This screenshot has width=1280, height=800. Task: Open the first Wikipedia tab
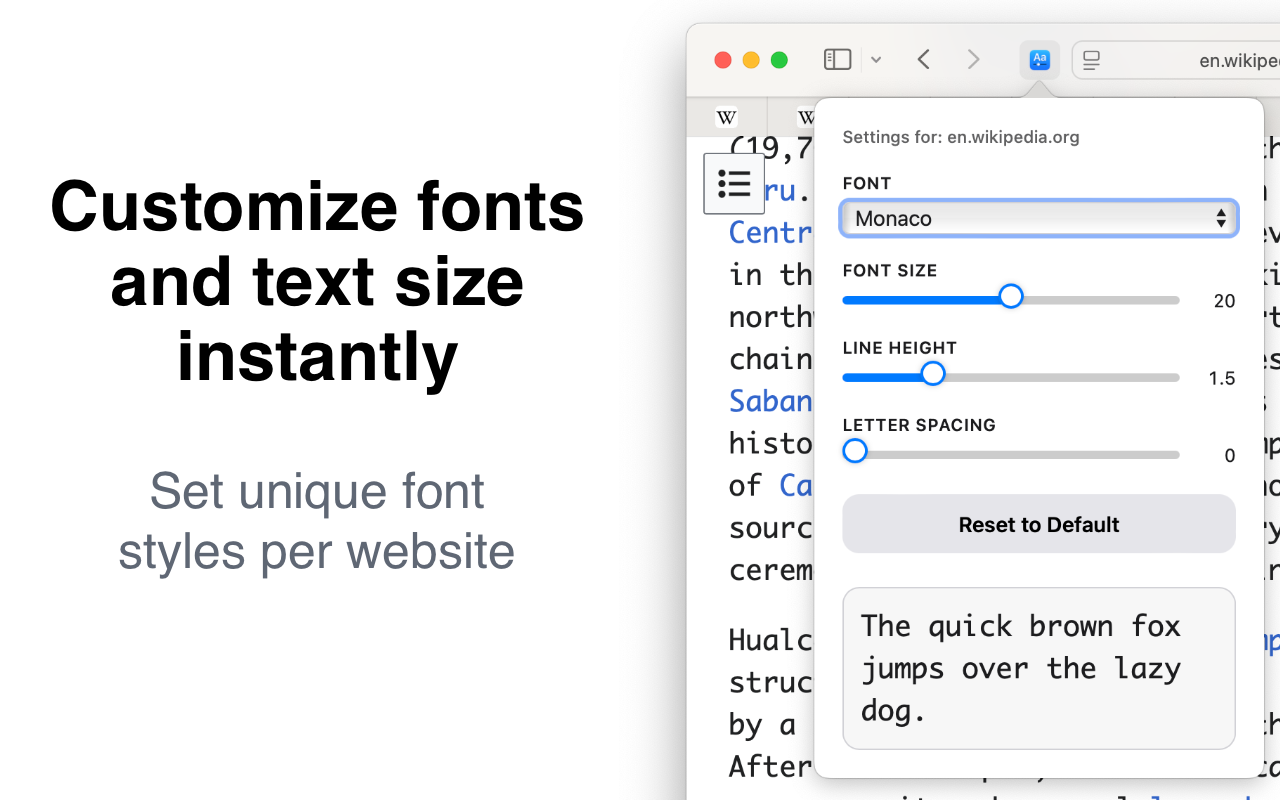tap(727, 118)
